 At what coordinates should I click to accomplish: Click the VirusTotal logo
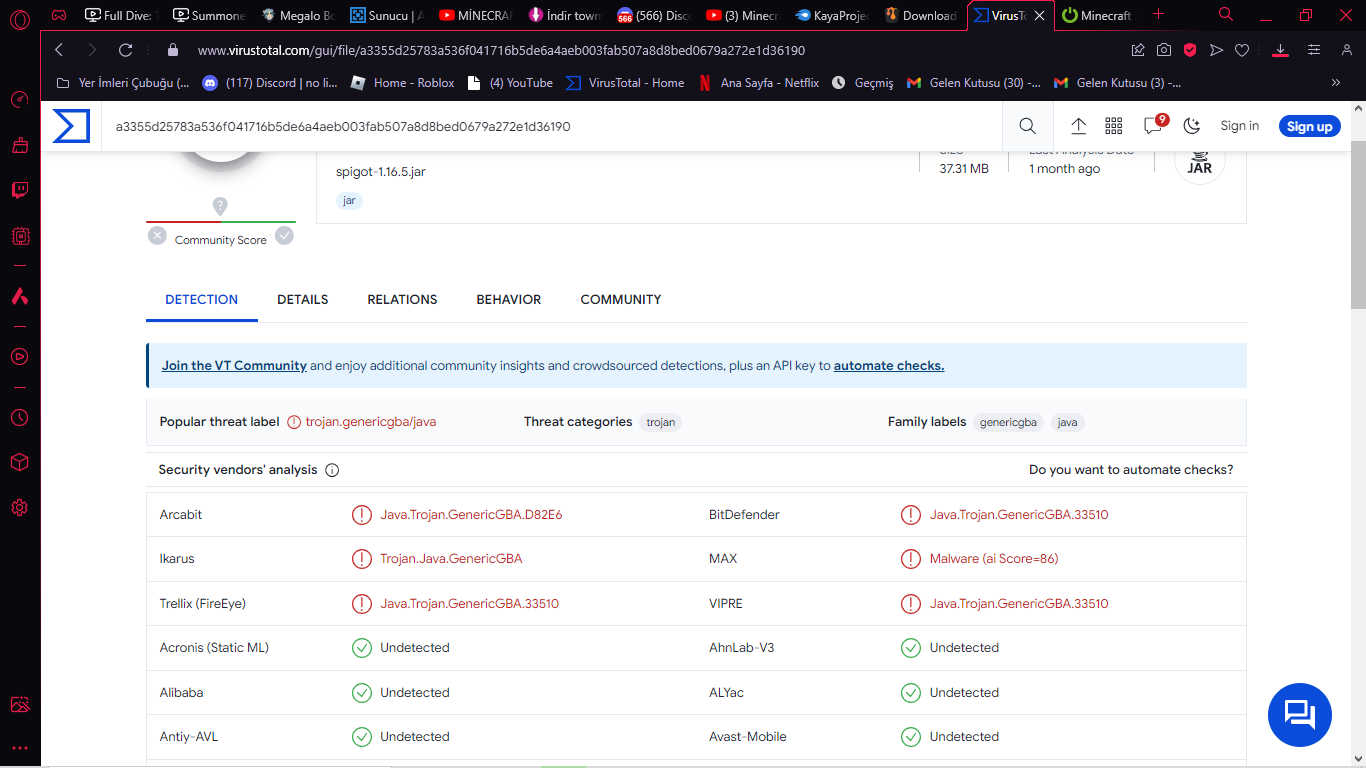pyautogui.click(x=71, y=126)
